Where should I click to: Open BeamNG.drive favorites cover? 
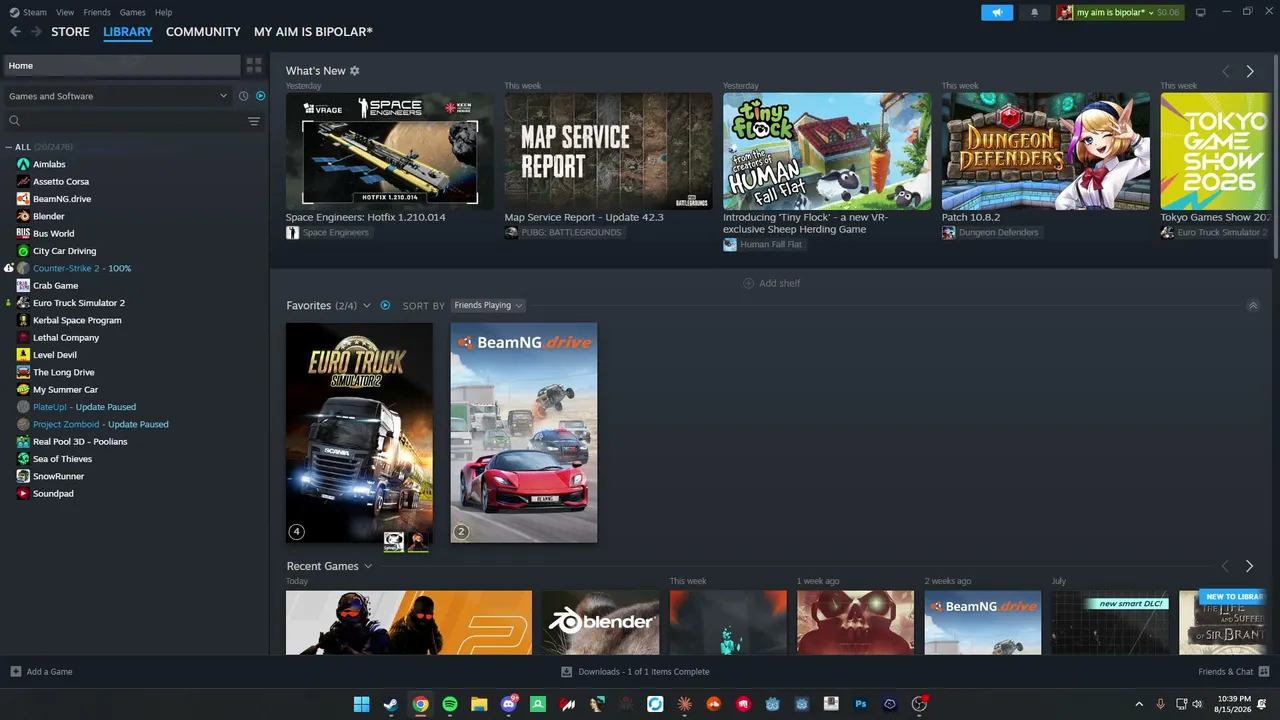pos(524,432)
